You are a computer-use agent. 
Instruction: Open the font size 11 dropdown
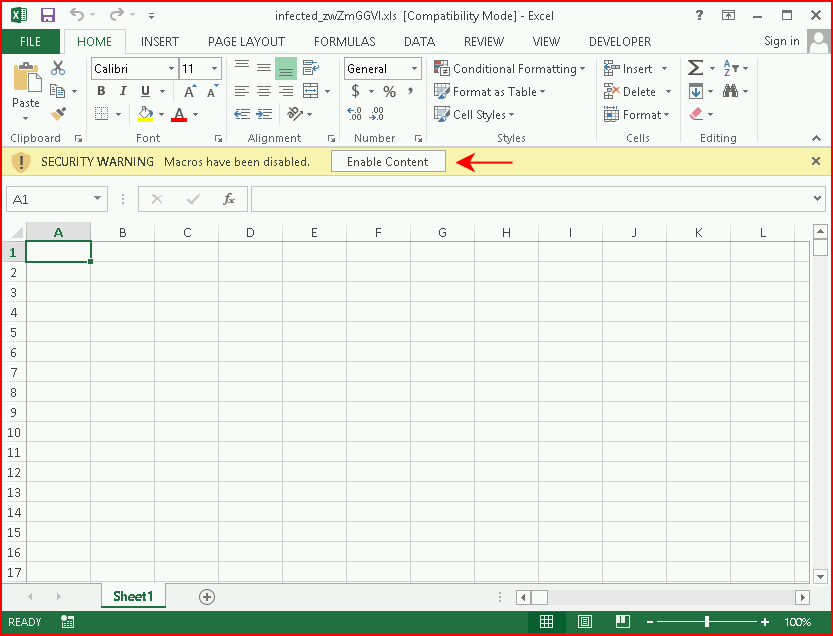[x=214, y=69]
